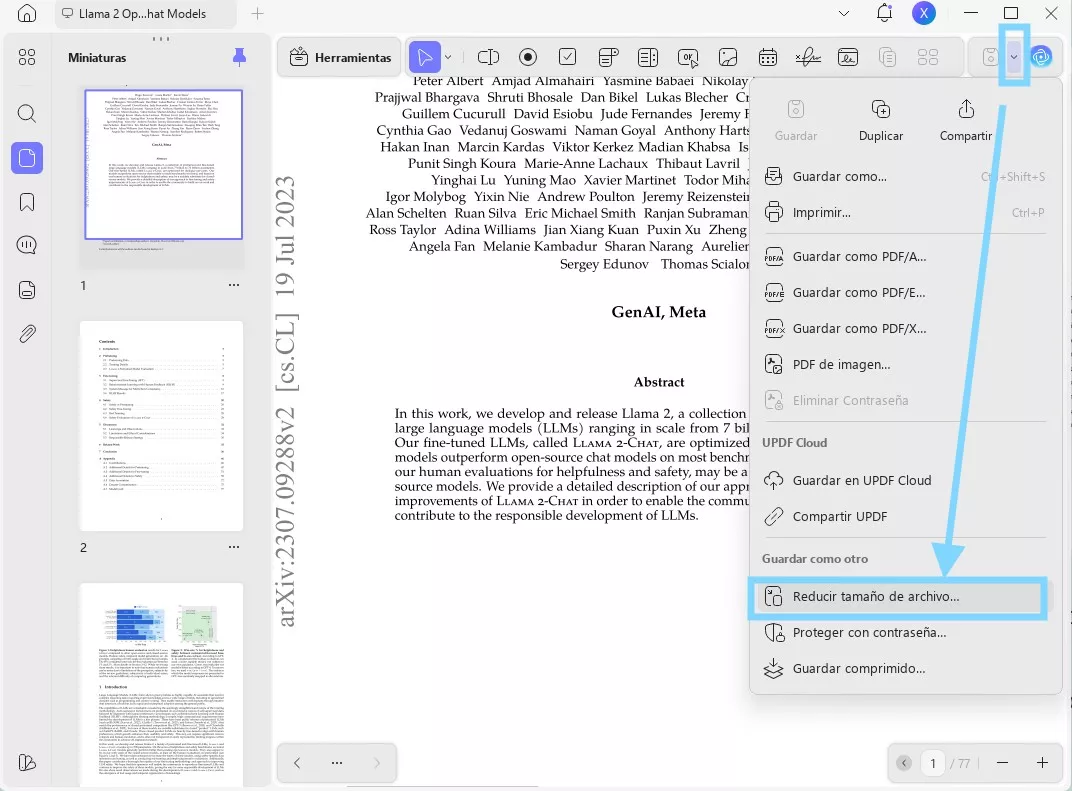Click the Herramientas button
Screen dimensions: 1072x791
click(x=340, y=57)
